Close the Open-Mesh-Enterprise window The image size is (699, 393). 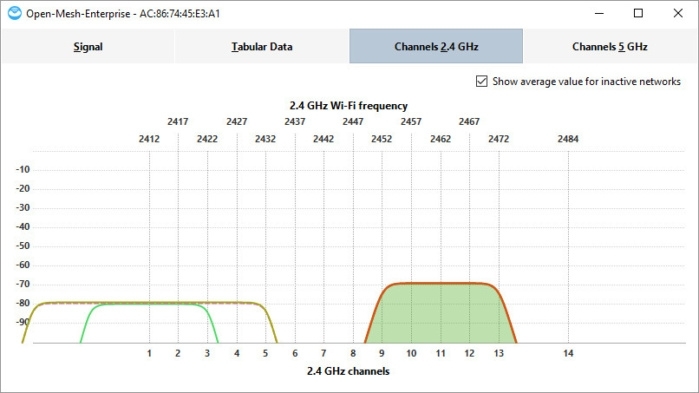coord(678,13)
